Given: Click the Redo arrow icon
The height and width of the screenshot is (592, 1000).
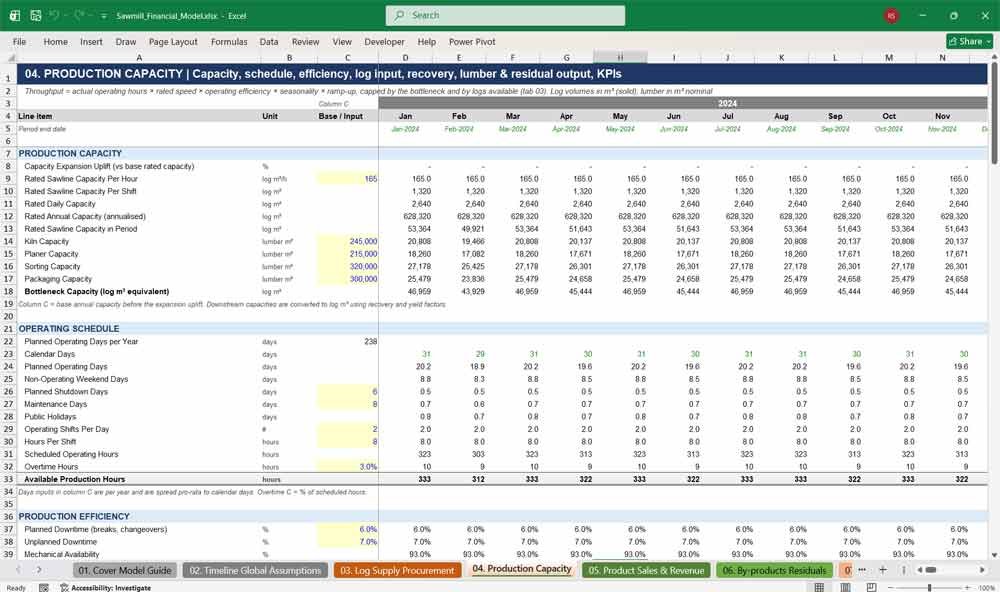Looking at the screenshot, I should click(78, 15).
